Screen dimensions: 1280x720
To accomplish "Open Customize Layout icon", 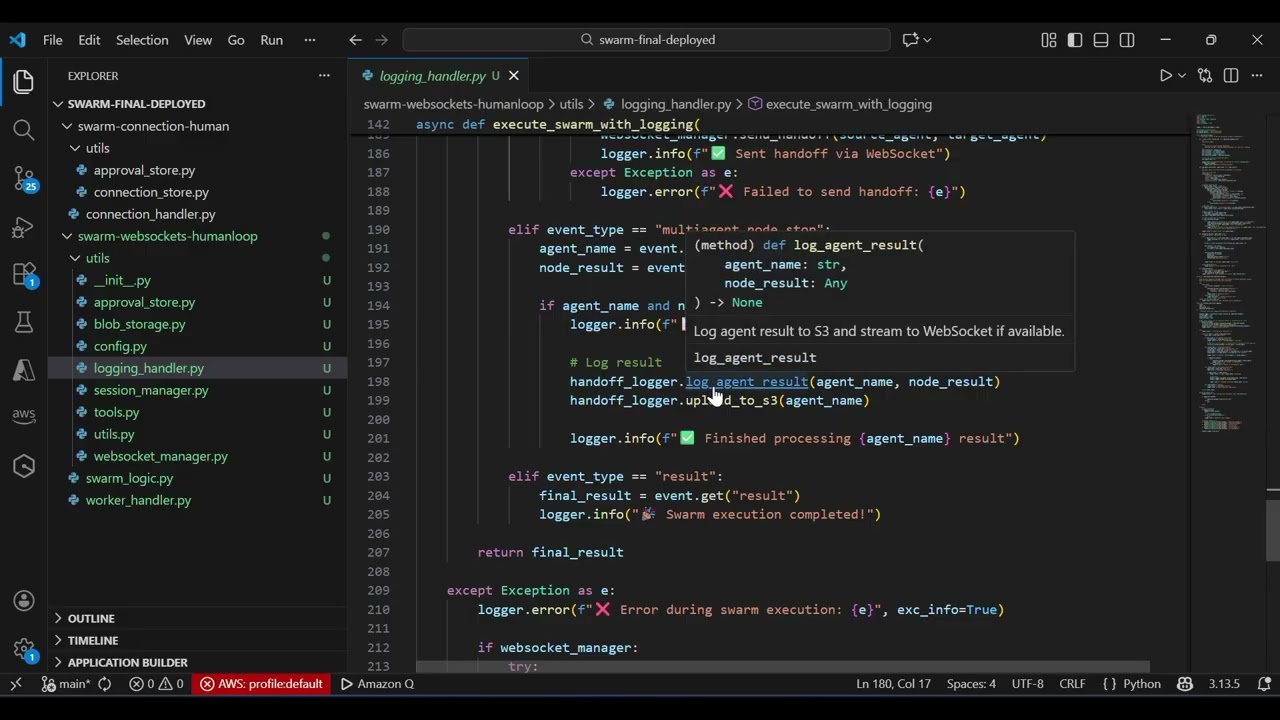I will tap(1049, 40).
